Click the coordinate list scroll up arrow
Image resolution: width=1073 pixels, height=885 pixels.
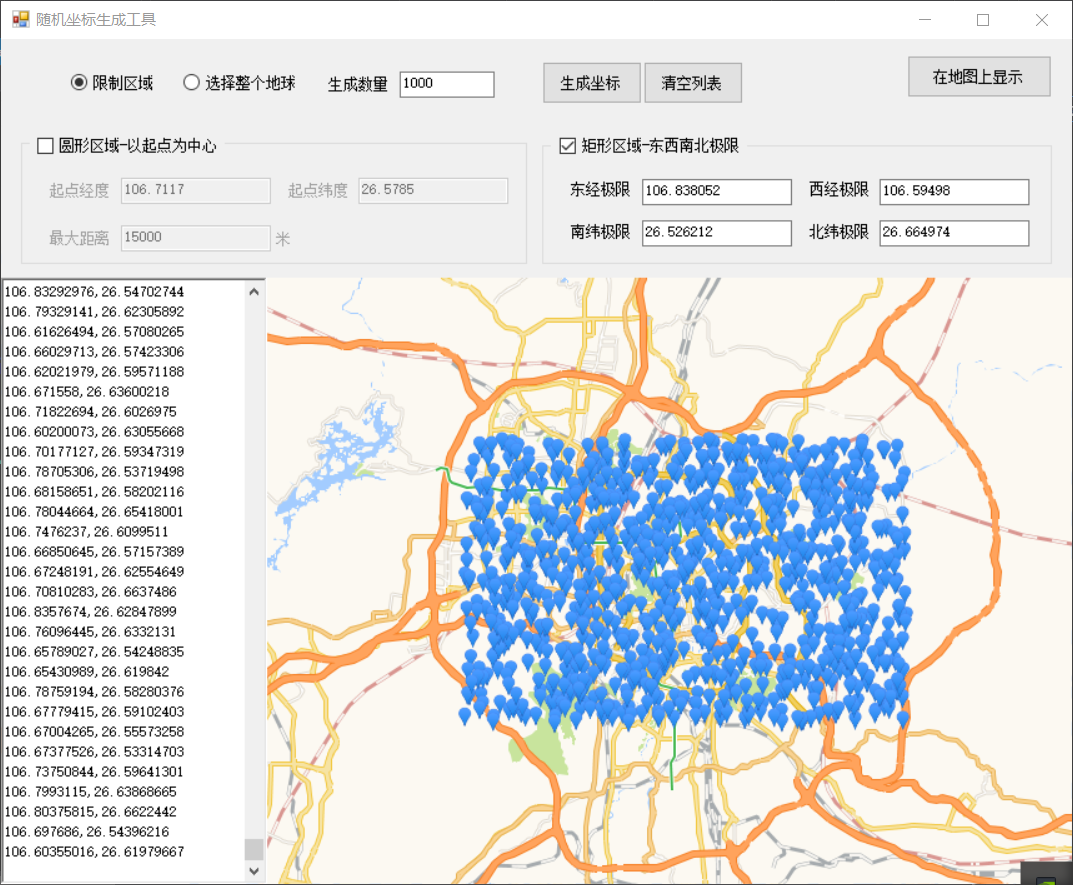(254, 292)
